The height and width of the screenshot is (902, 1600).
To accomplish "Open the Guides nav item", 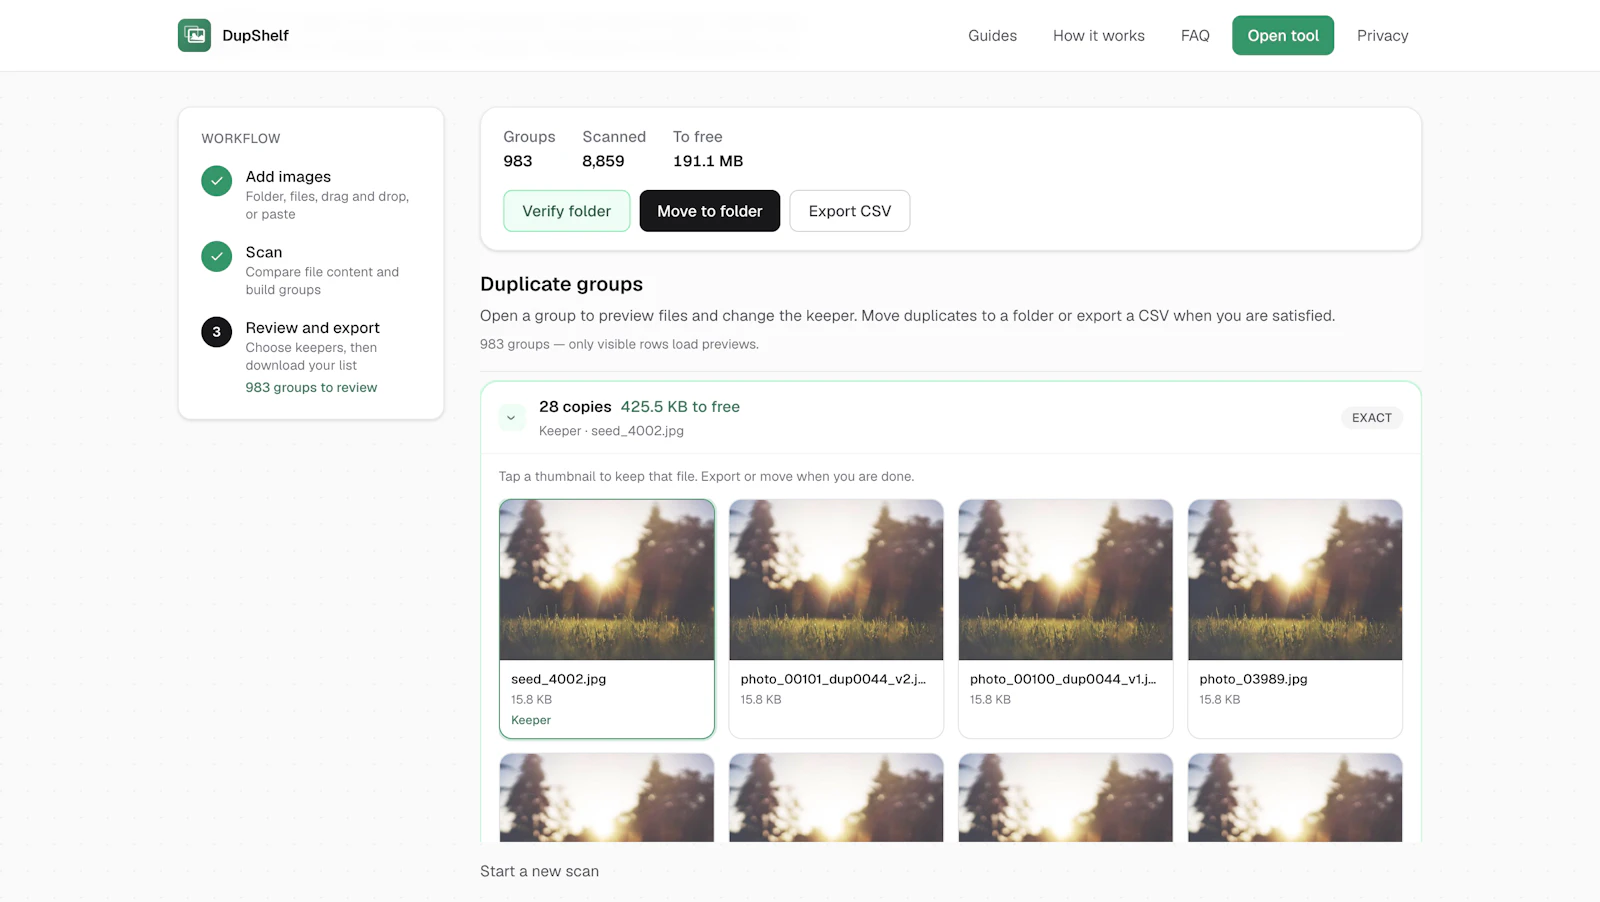I will (x=992, y=36).
